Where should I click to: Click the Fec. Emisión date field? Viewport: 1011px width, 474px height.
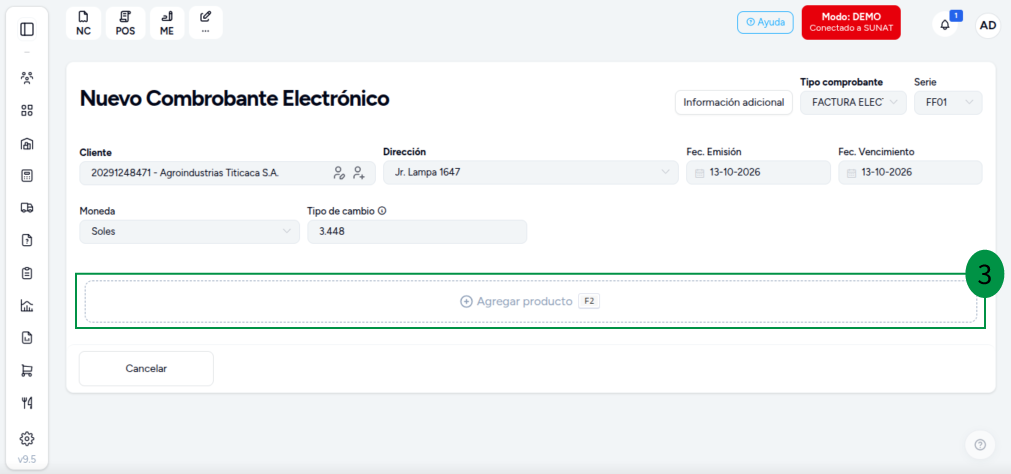coord(758,172)
